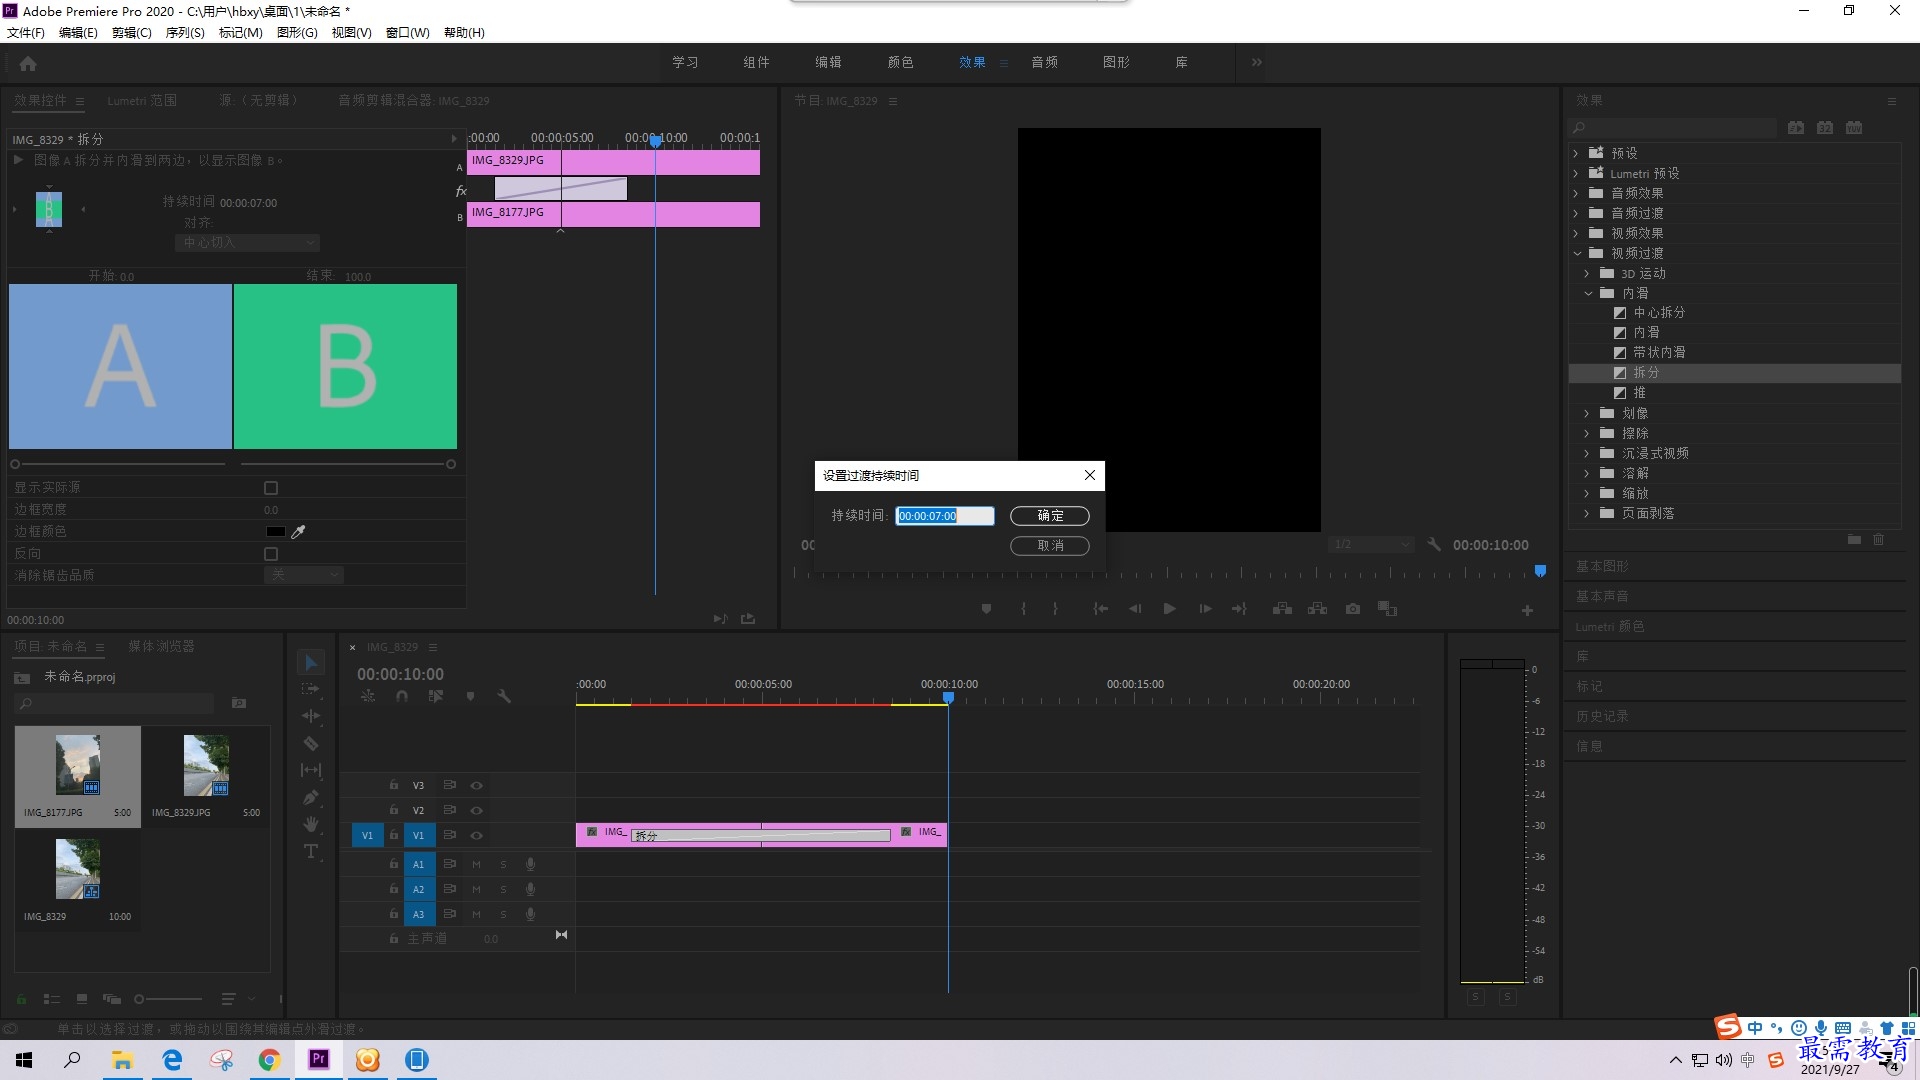
Task: Open the 基本图形 panel
Action: coord(1602,566)
